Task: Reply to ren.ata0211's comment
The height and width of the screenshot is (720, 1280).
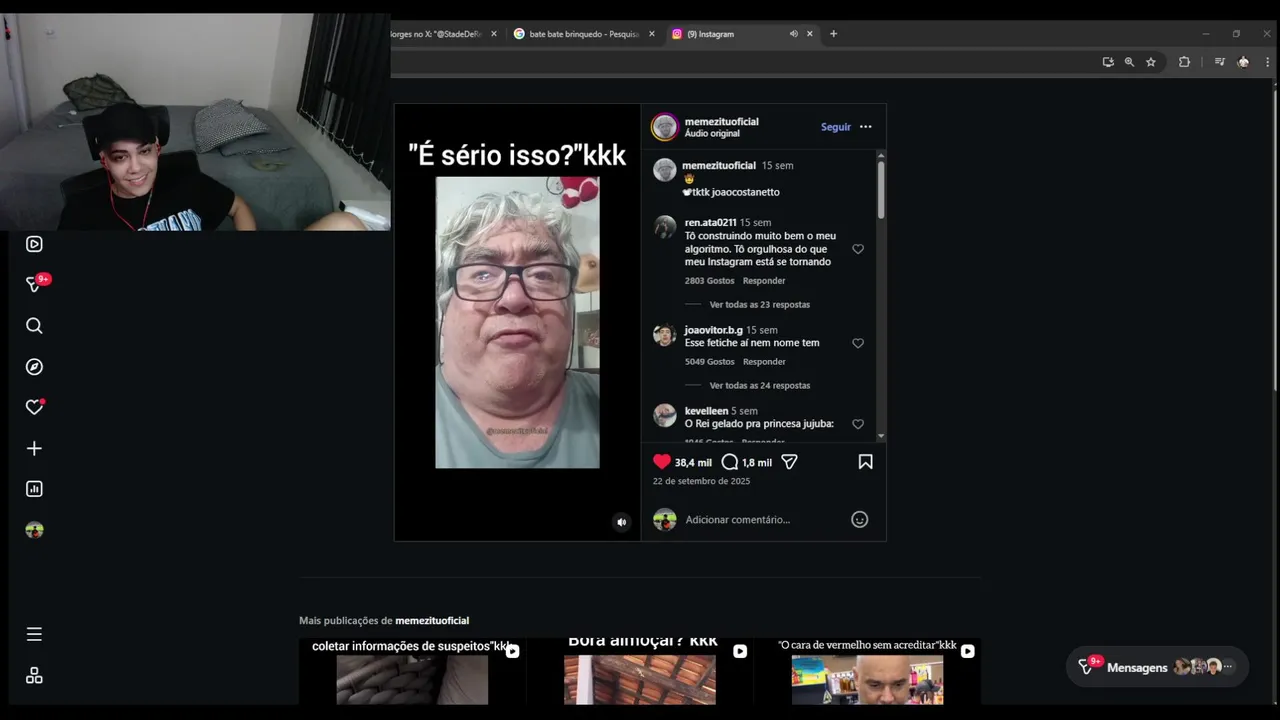Action: tap(764, 281)
